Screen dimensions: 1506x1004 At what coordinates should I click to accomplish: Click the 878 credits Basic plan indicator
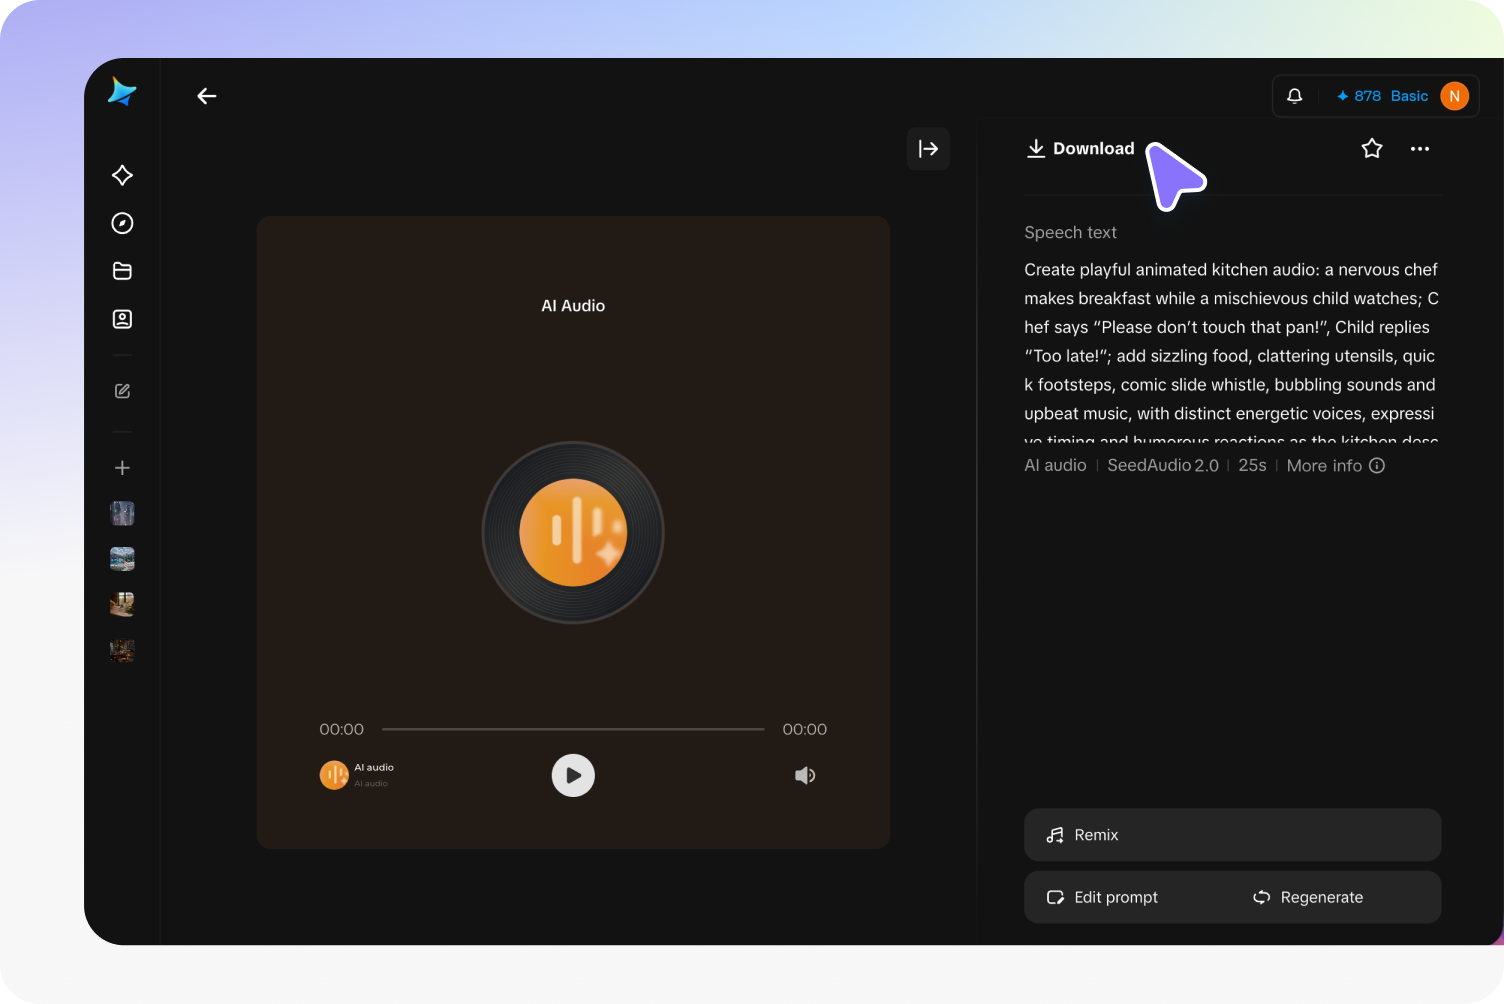[1382, 96]
